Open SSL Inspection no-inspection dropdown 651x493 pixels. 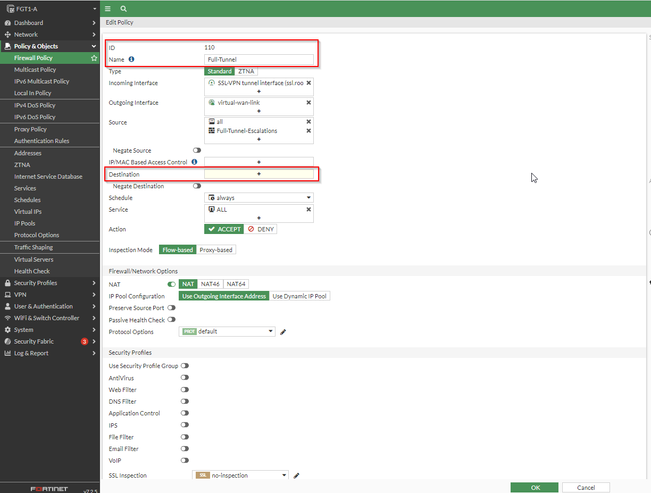tap(240, 475)
